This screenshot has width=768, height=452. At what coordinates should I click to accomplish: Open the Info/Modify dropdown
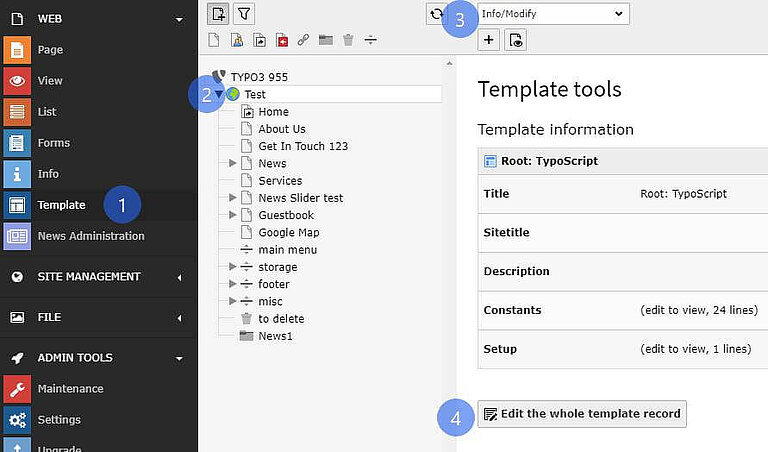[552, 13]
